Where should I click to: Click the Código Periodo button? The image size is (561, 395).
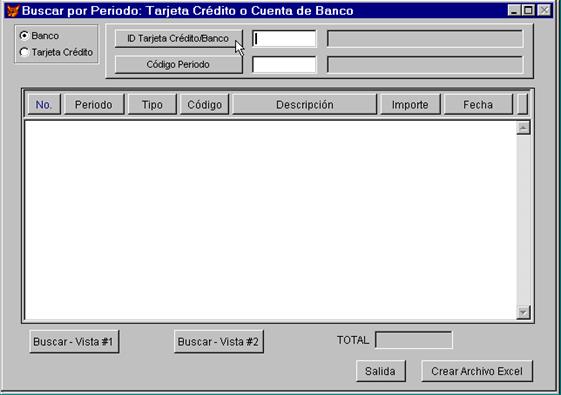tap(178, 65)
